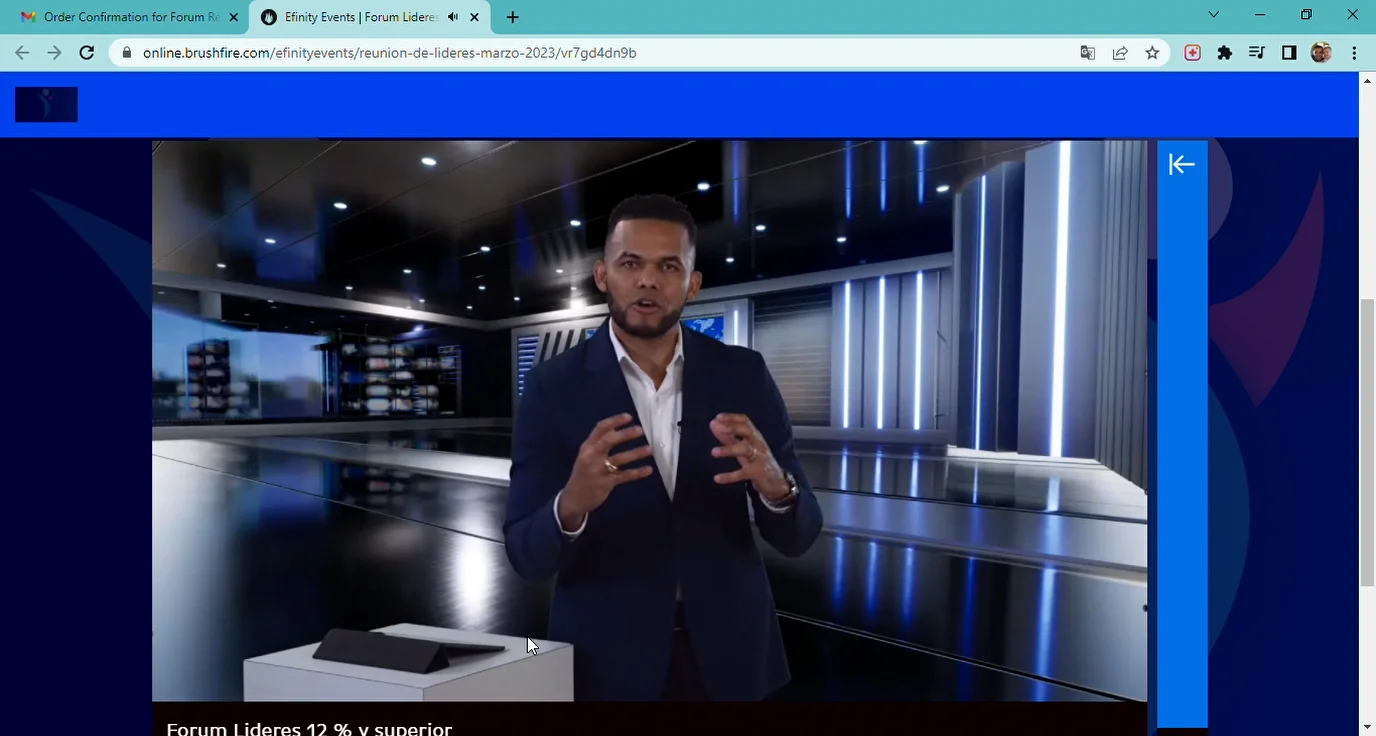Collapse the sidebar with the arrow icon
This screenshot has width=1376, height=736.
click(x=1182, y=165)
